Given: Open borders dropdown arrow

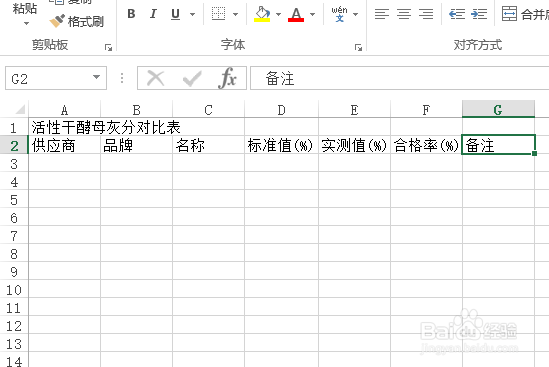Looking at the screenshot, I should click(235, 14).
